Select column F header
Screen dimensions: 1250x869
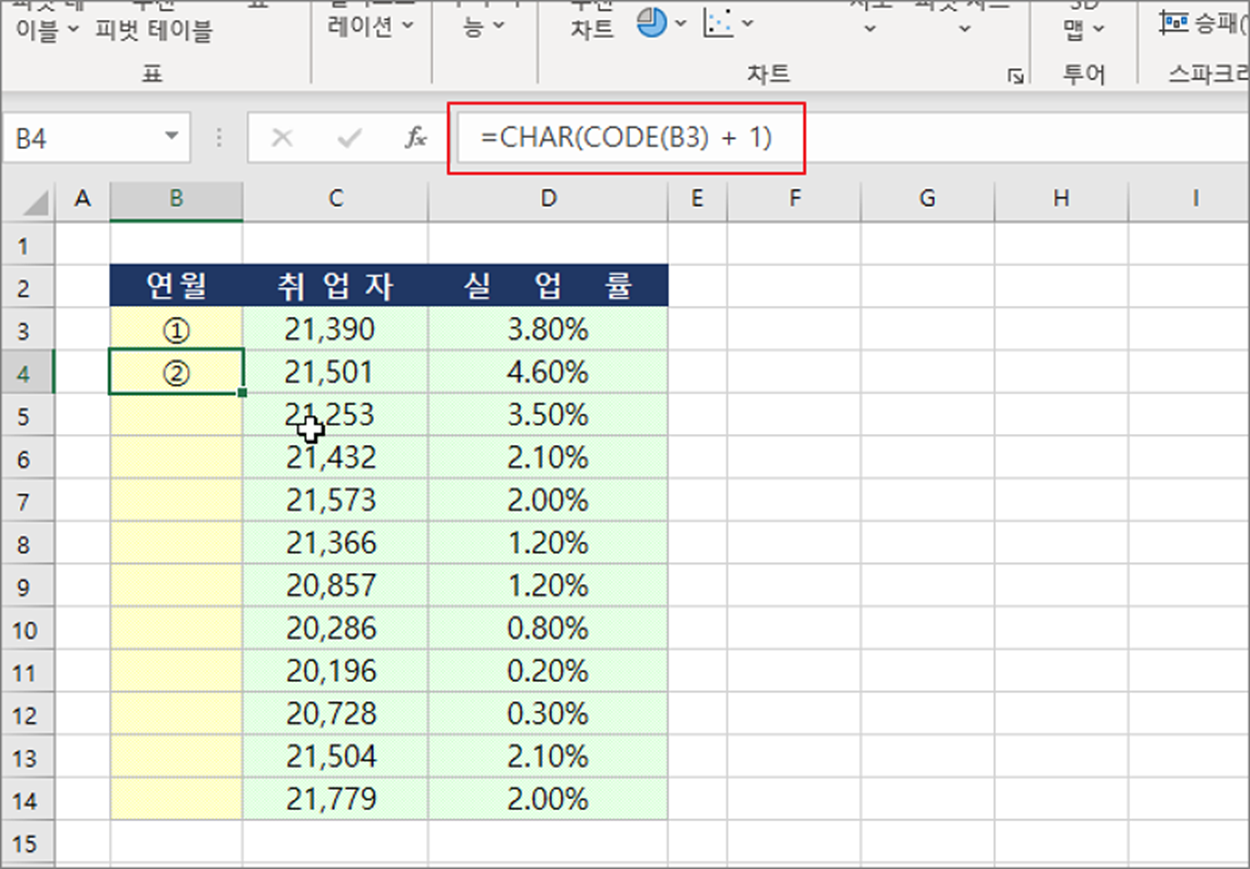pos(794,199)
